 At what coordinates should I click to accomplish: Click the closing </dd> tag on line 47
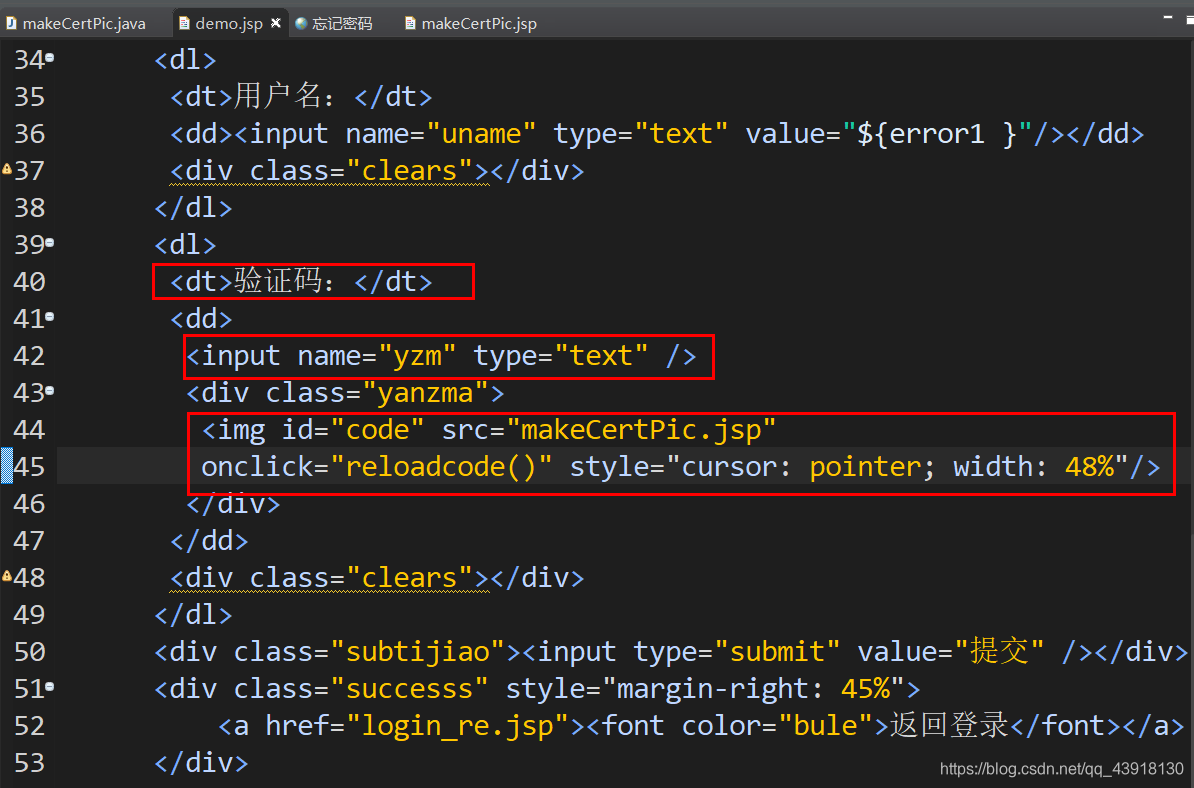[209, 541]
